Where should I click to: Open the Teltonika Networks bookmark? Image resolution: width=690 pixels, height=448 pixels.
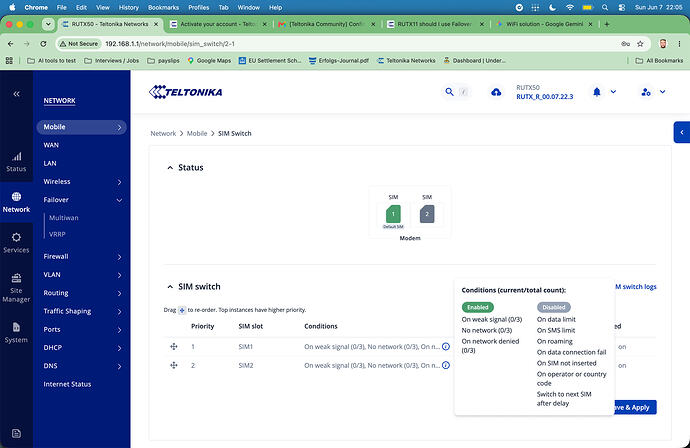coord(406,61)
